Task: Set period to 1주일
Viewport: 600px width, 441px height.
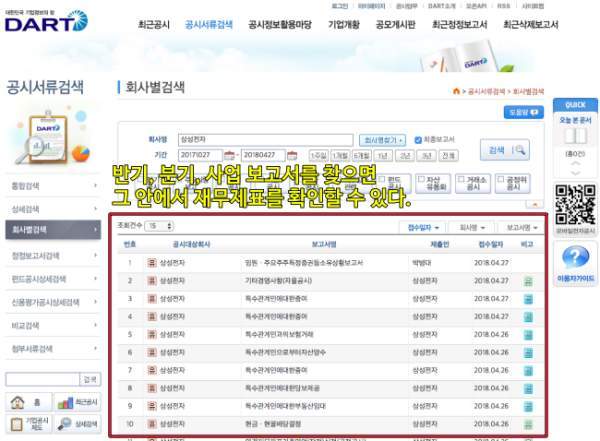Action: pyautogui.click(x=318, y=156)
